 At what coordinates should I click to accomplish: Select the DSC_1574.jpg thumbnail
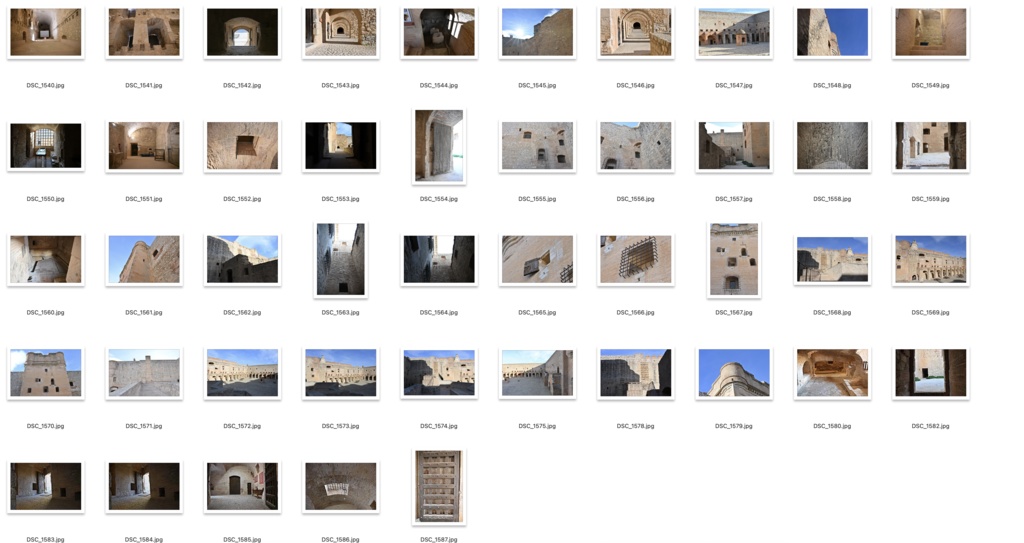[439, 373]
